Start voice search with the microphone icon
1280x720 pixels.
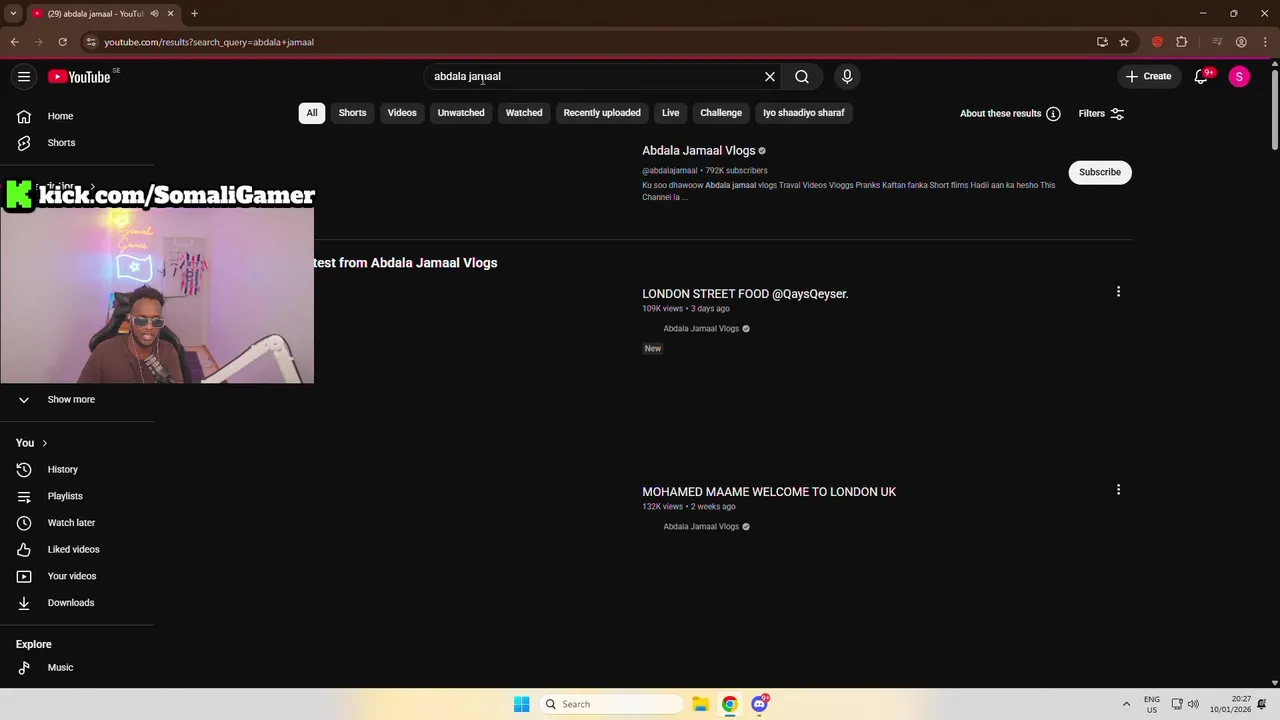click(x=847, y=77)
